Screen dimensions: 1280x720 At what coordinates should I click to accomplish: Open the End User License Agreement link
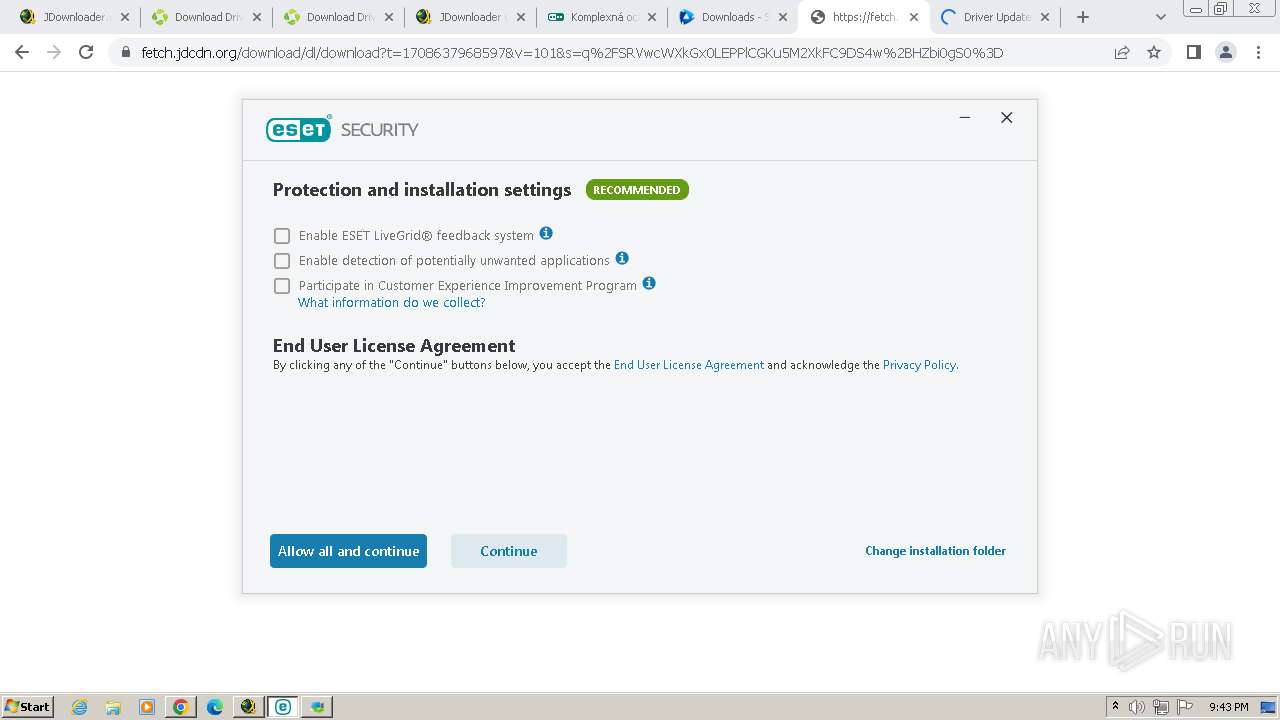688,365
